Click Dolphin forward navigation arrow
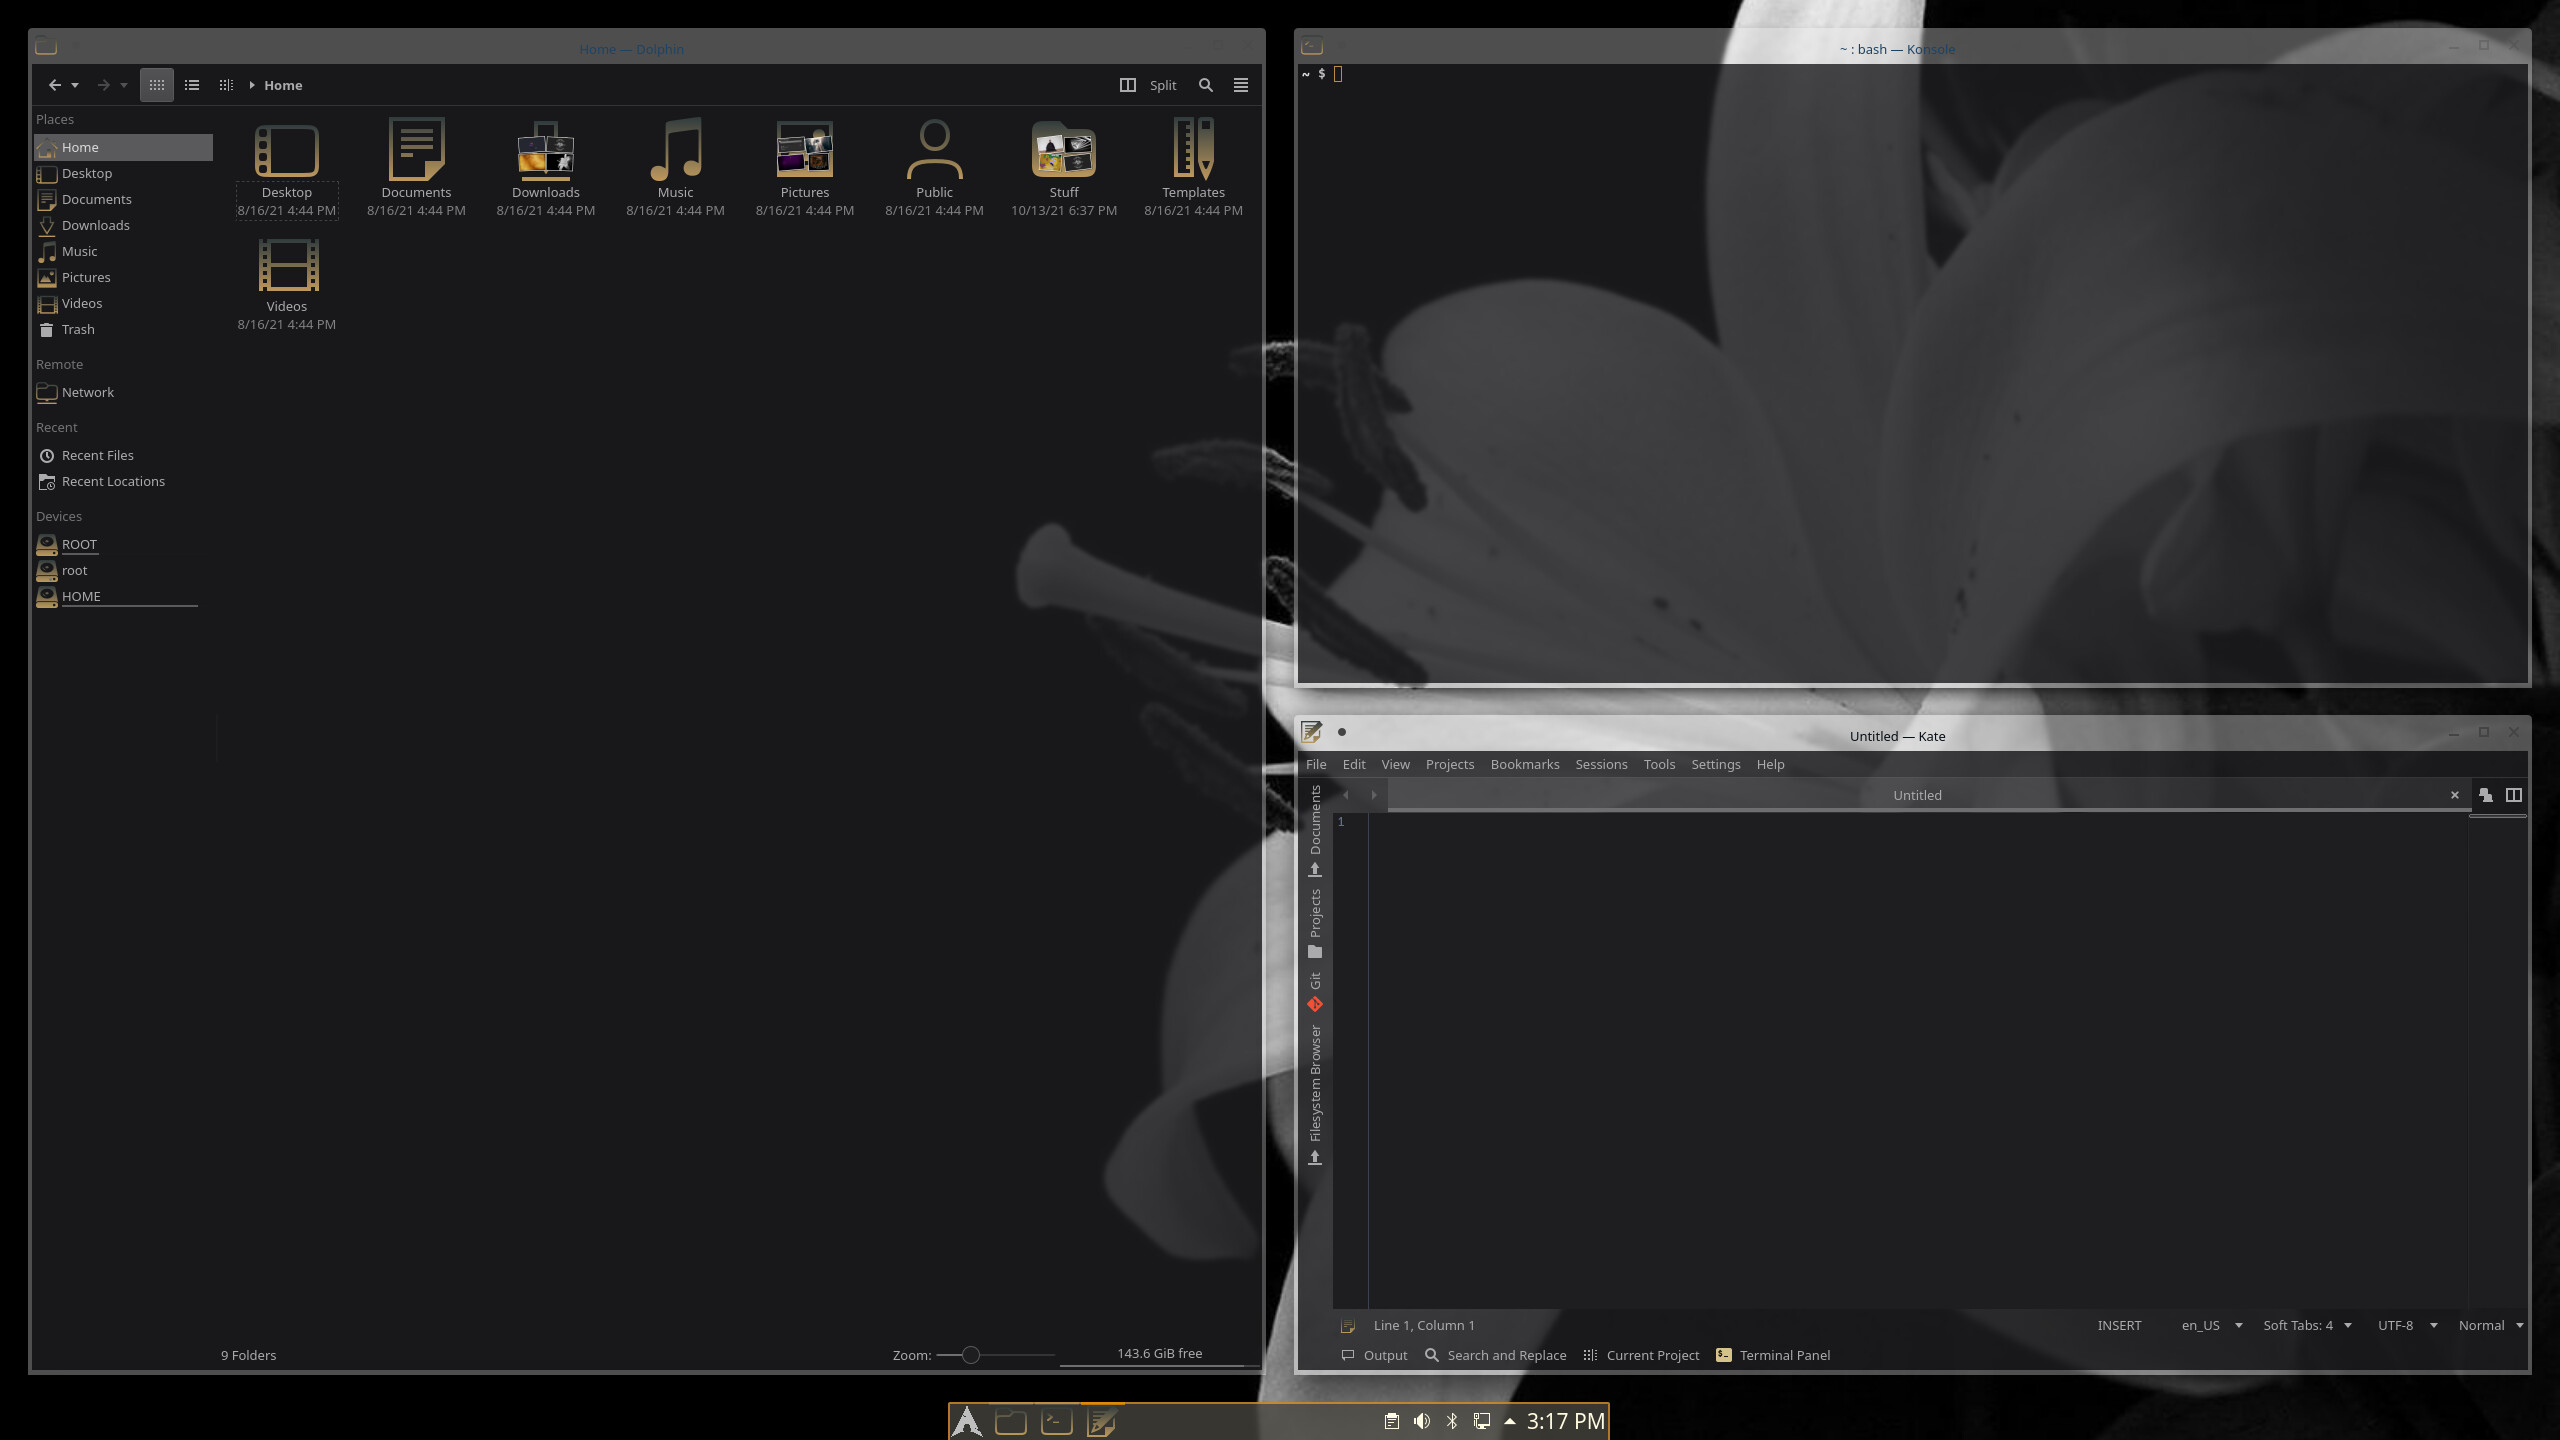The image size is (2560, 1440). (103, 85)
